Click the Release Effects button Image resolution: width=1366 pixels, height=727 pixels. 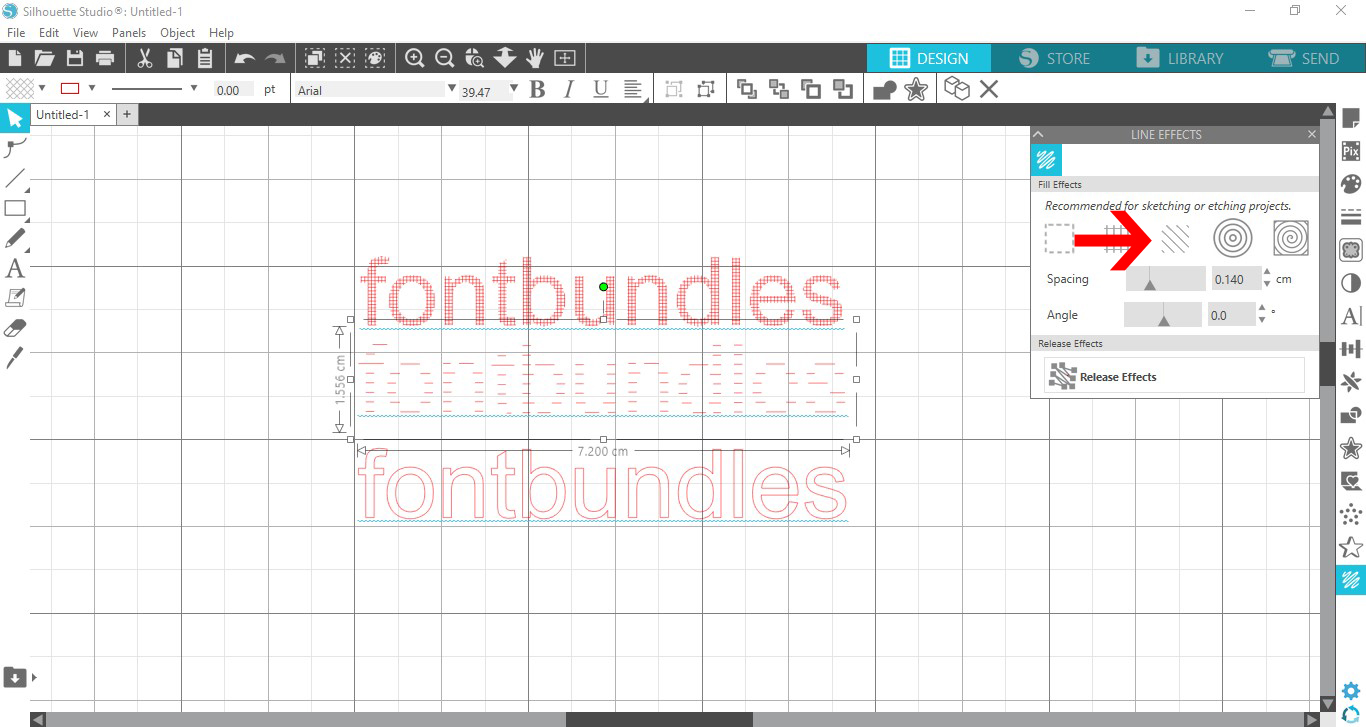pos(1174,376)
